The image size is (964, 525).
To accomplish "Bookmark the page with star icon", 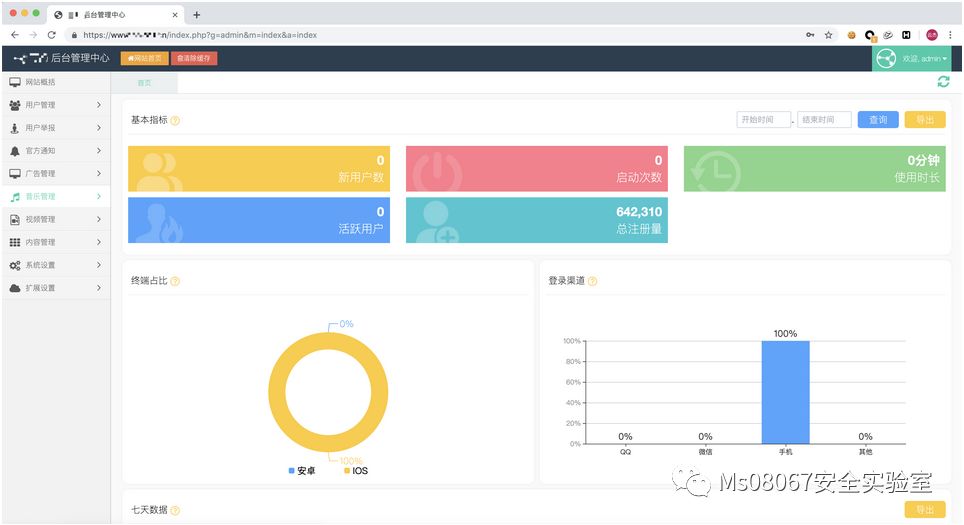I will (x=829, y=35).
